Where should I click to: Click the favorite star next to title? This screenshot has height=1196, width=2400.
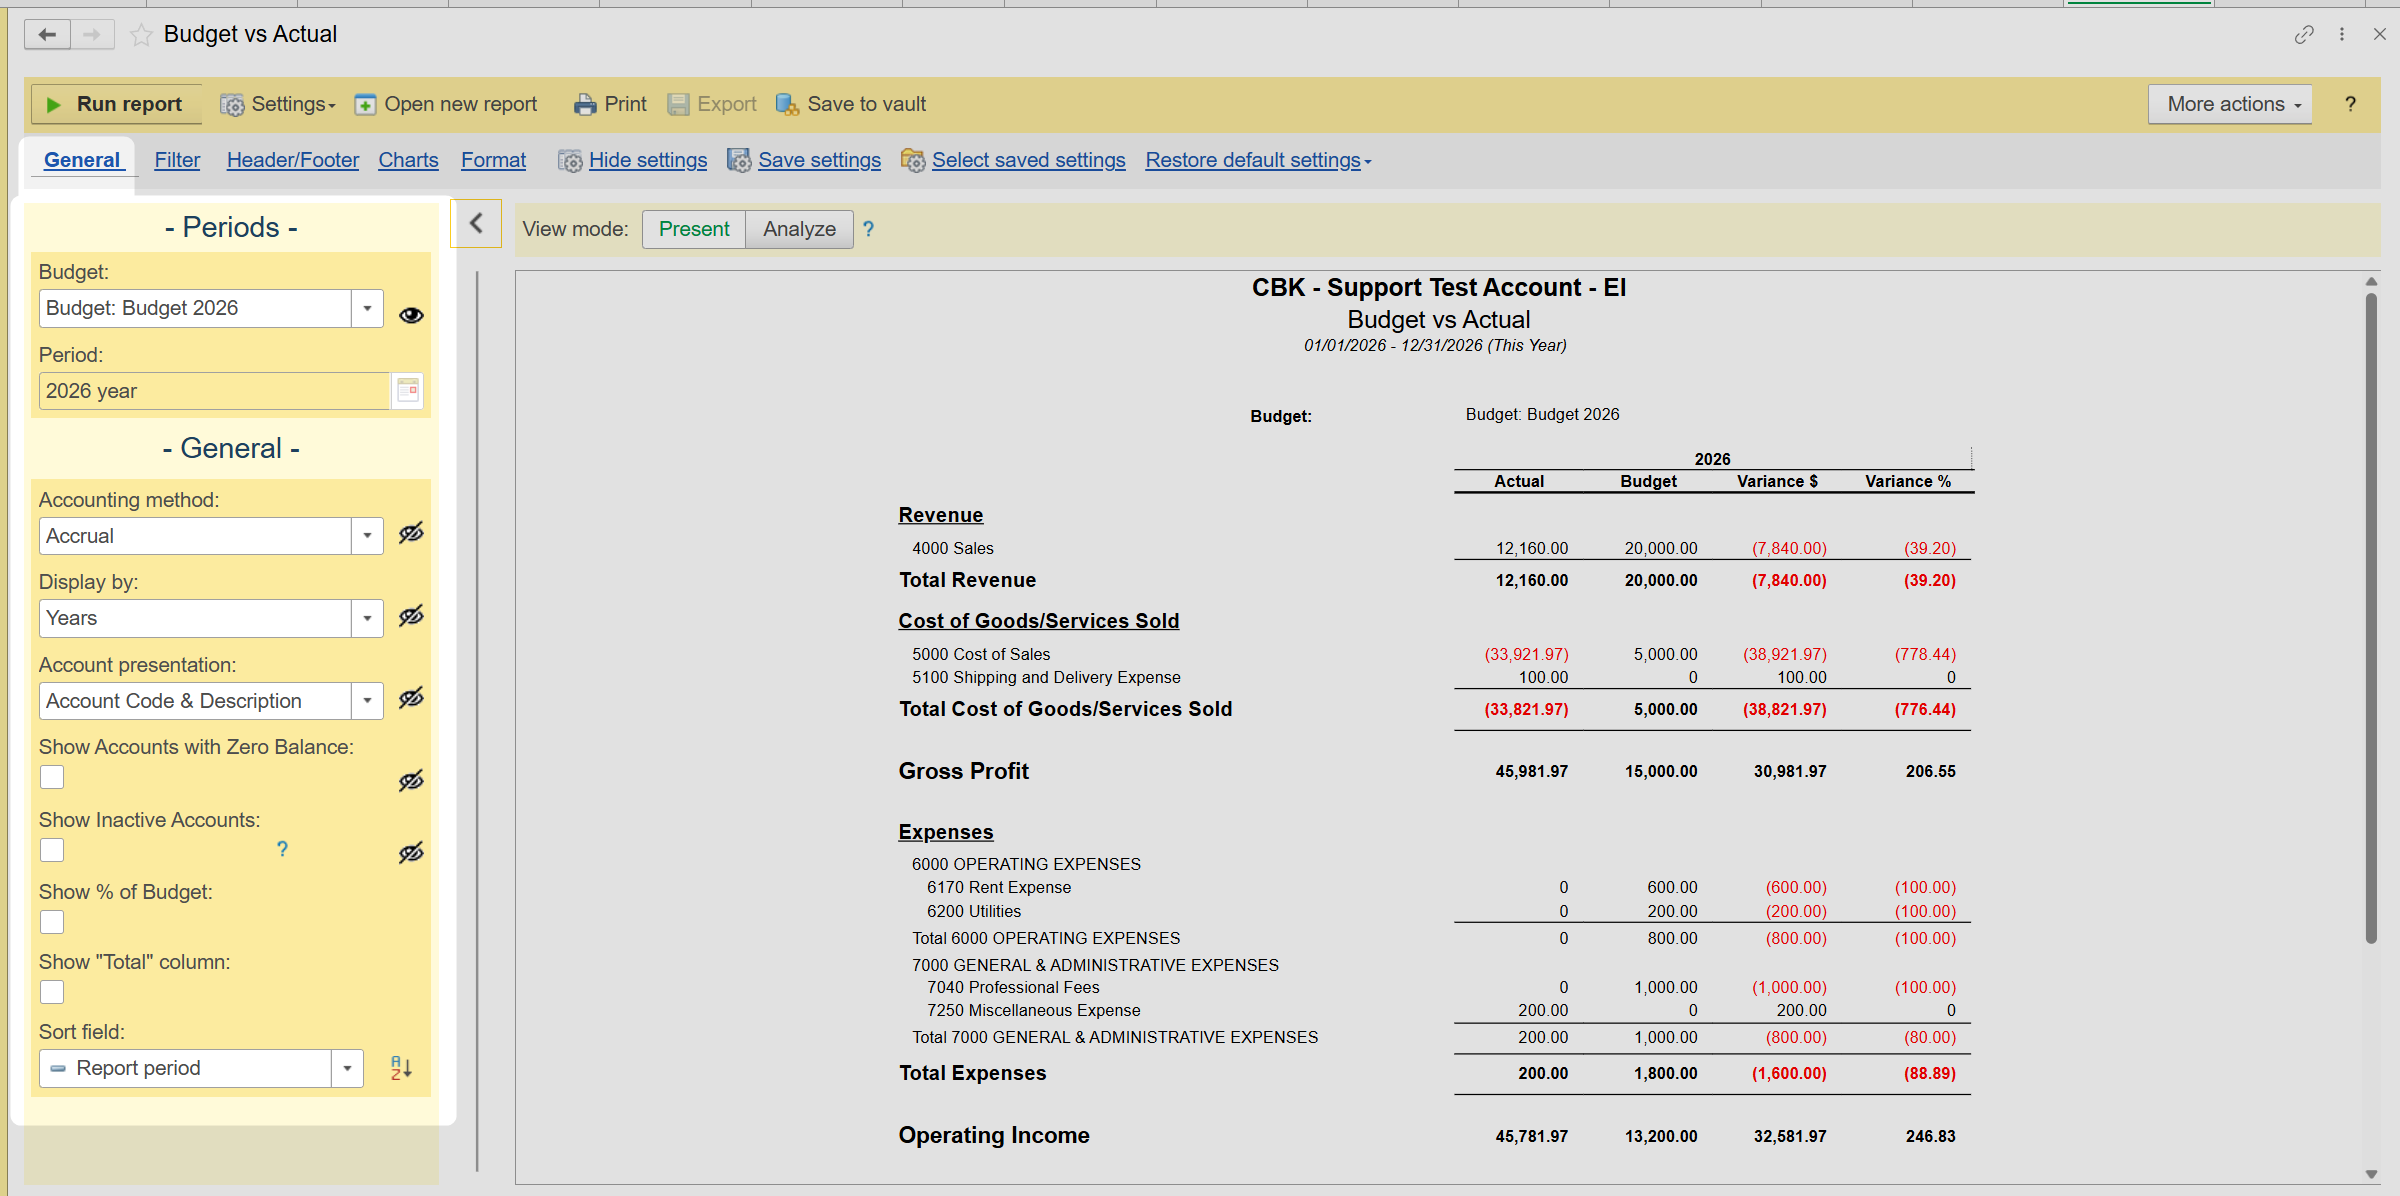141,35
